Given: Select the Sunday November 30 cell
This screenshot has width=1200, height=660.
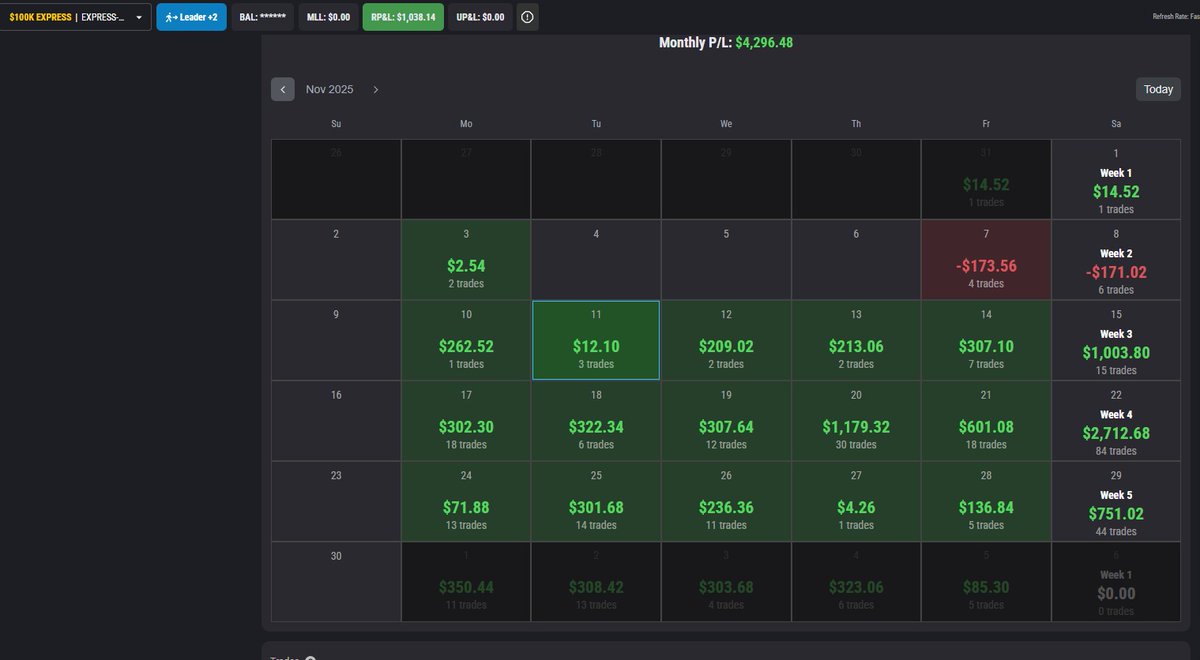Looking at the screenshot, I should 336,582.
